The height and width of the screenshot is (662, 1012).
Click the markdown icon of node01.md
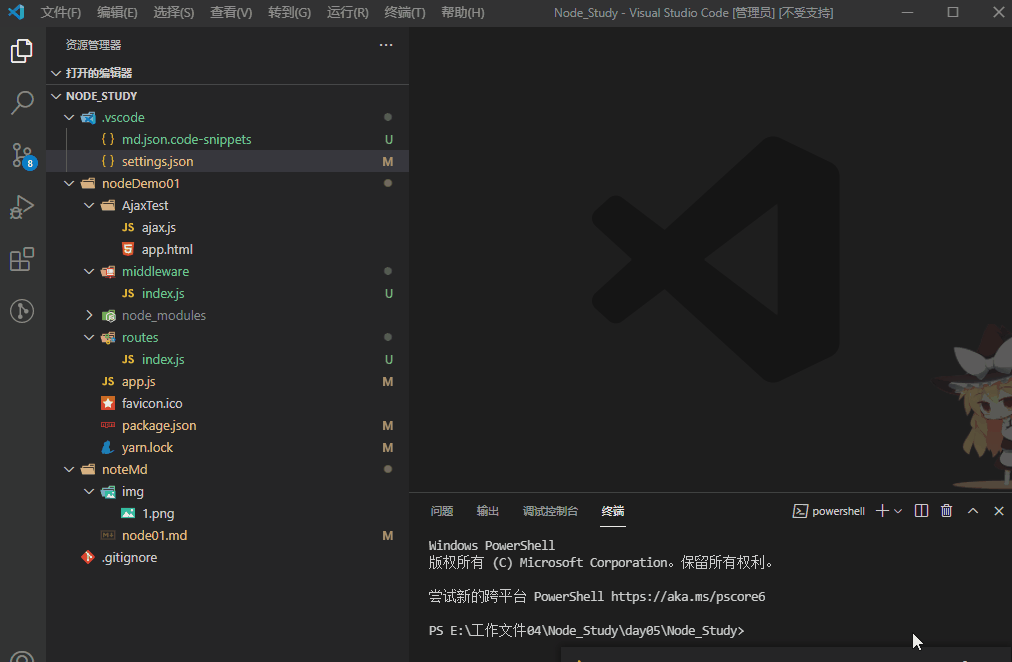coord(108,536)
